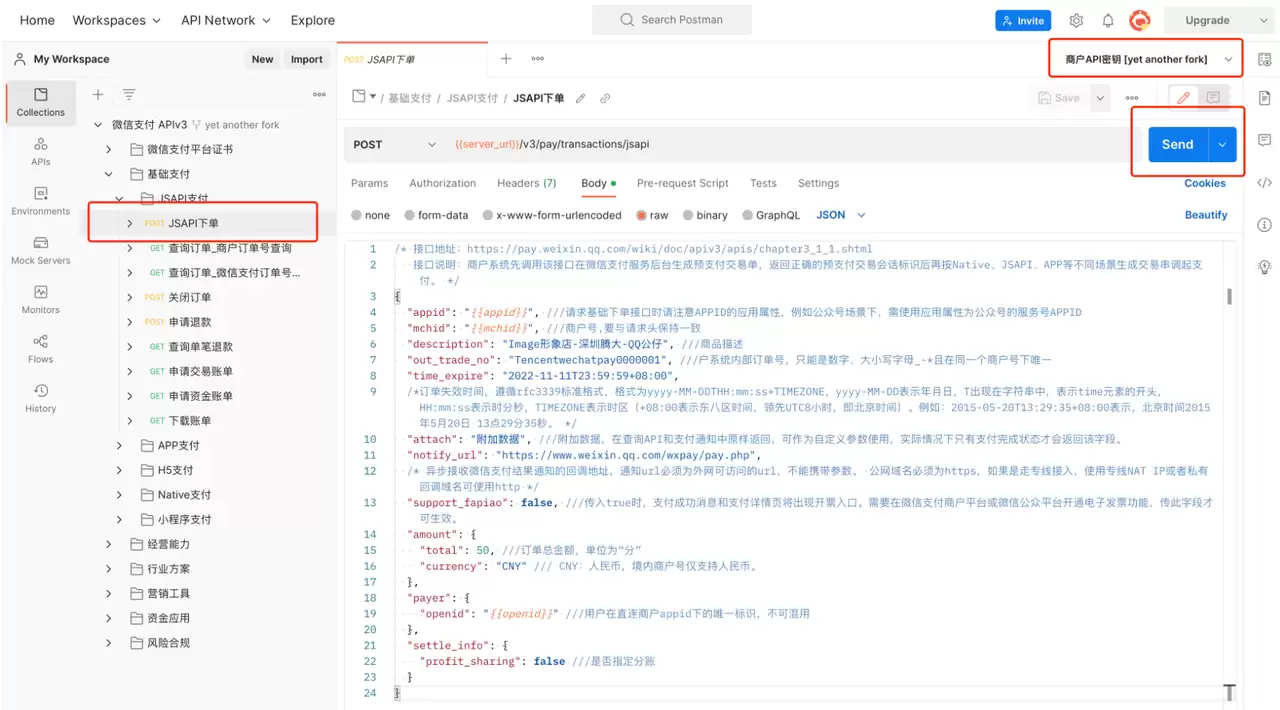Open the API Network dropdown
This screenshot has height=710, width=1280.
pos(225,20)
